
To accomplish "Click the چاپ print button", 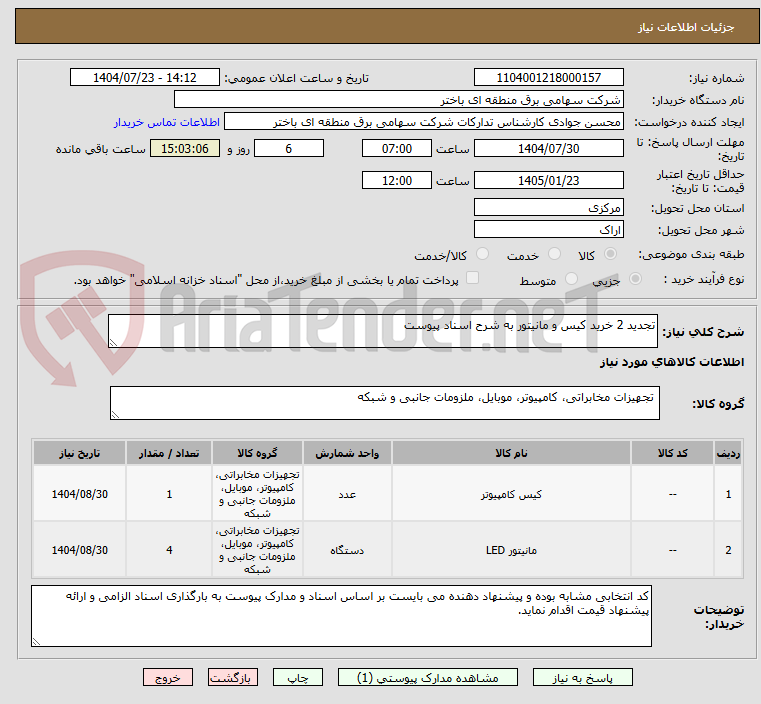I will (x=298, y=677).
